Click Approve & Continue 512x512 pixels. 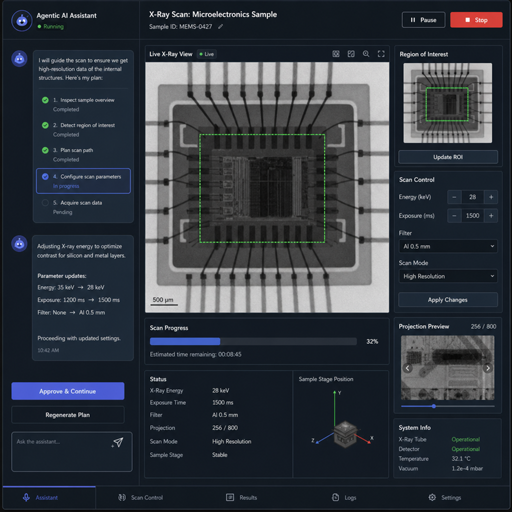pos(68,391)
